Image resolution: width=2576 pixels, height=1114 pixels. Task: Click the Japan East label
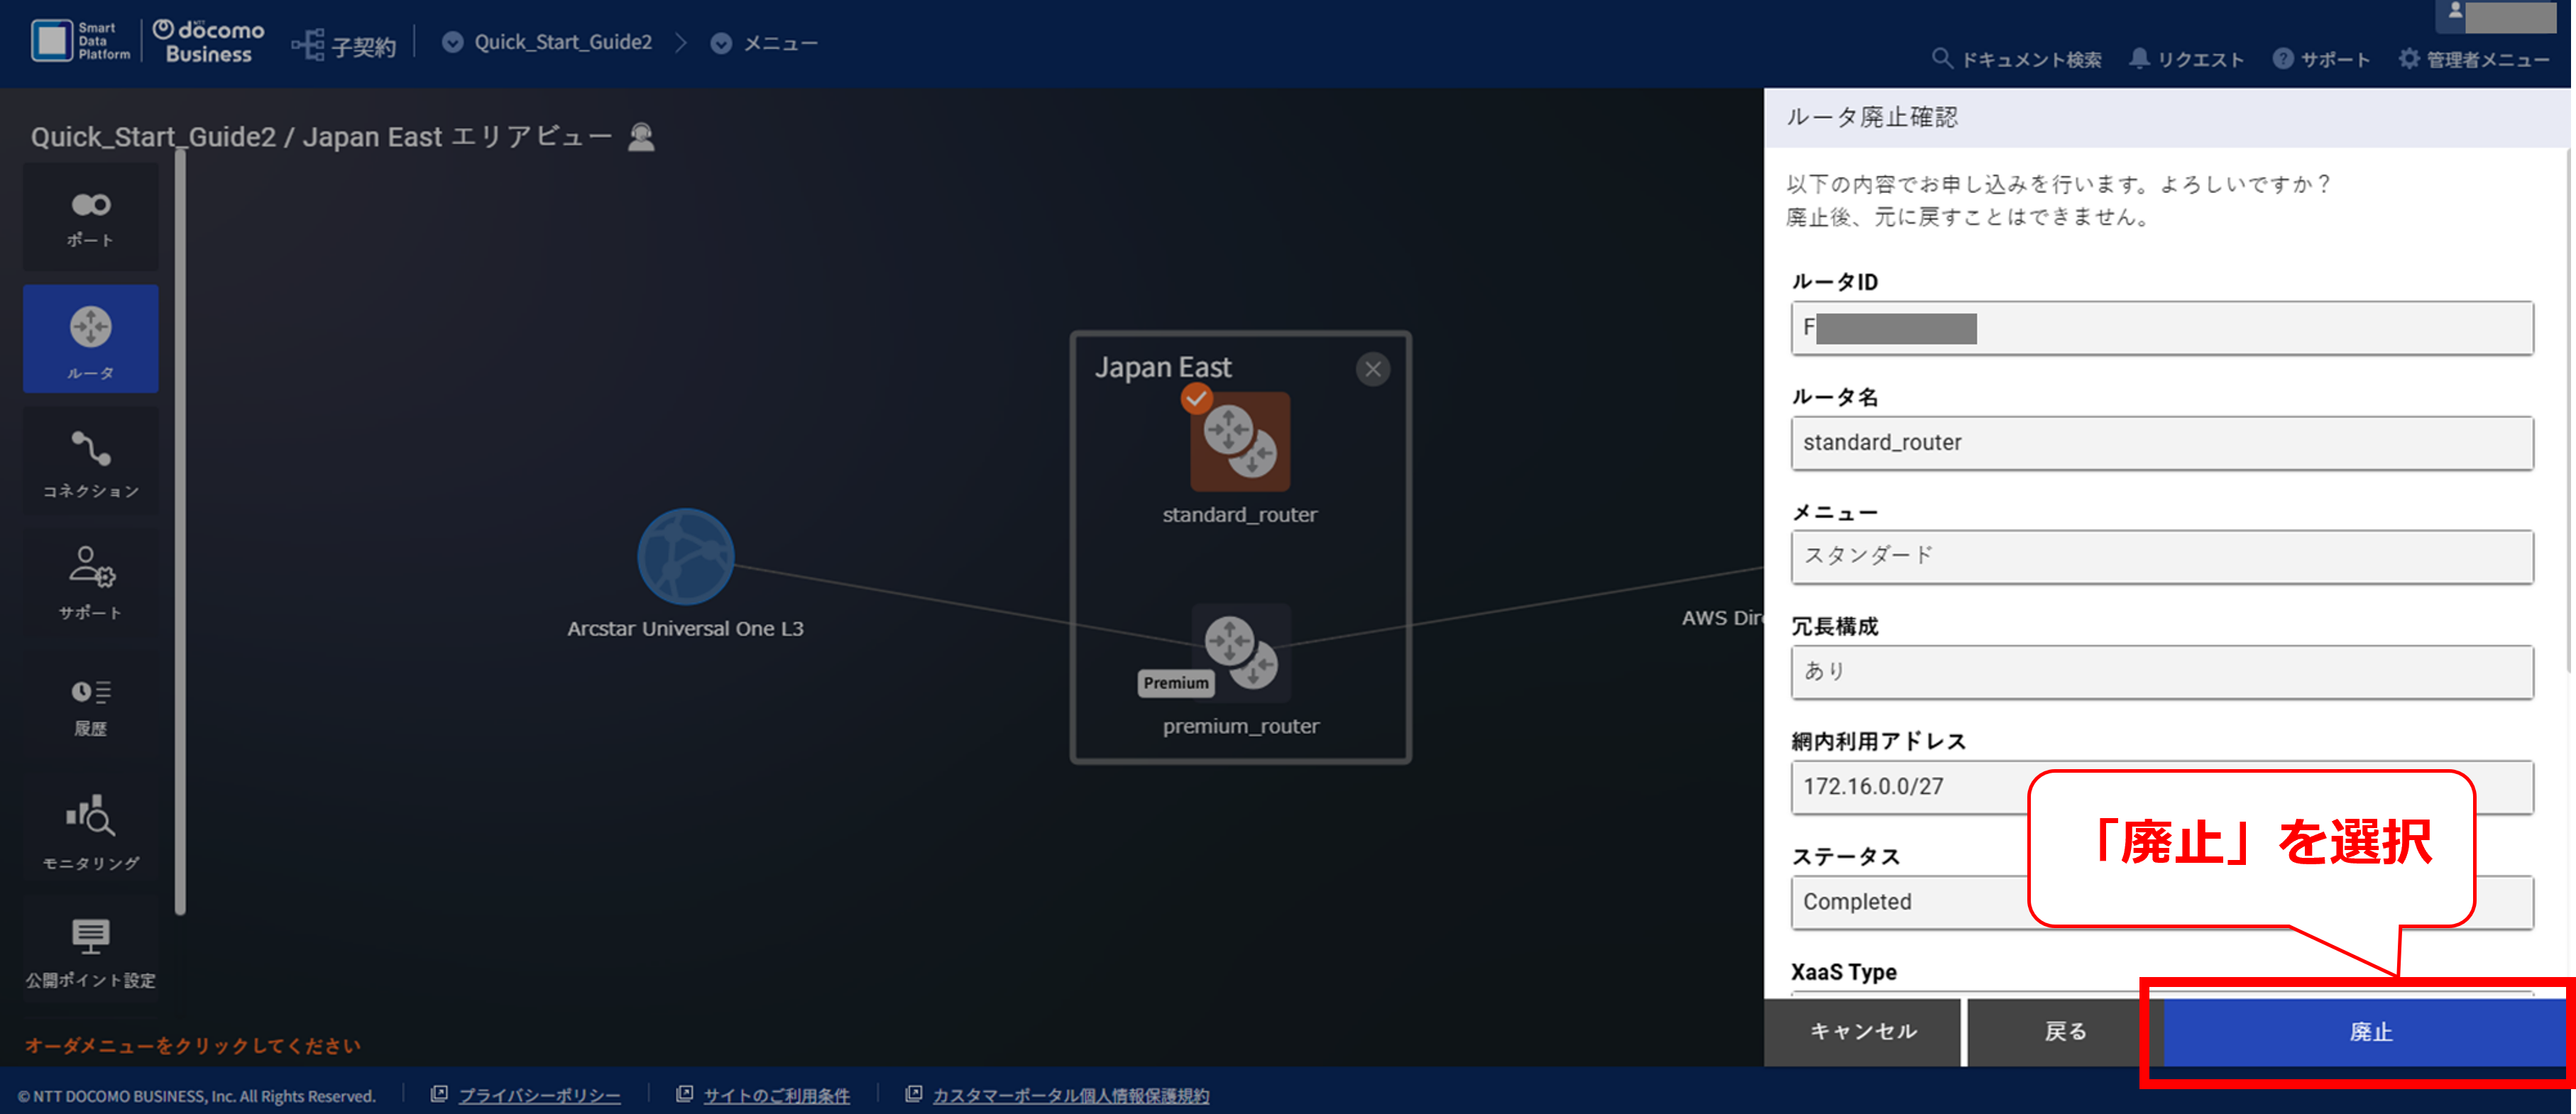point(1163,367)
